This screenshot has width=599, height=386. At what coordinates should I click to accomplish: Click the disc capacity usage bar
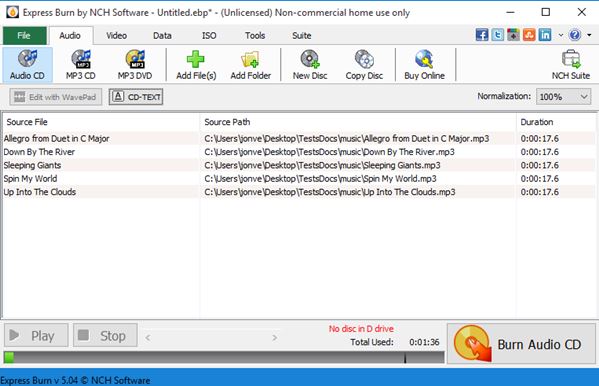224,357
